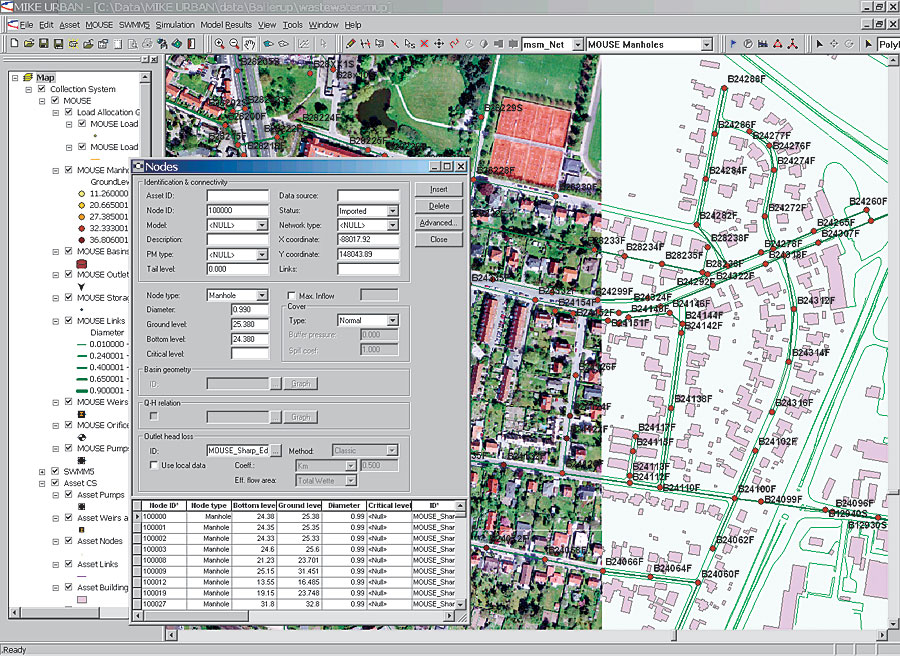The image size is (900, 656).
Task: Click the Advanced... button
Action: (x=439, y=223)
